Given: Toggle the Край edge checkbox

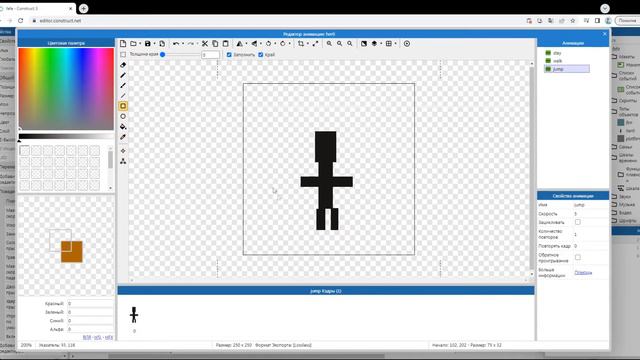Looking at the screenshot, I should pyautogui.click(x=260, y=54).
